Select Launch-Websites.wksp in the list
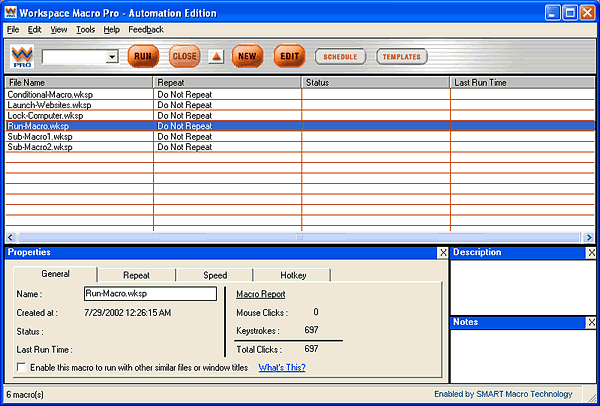This screenshot has height=406, width=600. (x=49, y=105)
